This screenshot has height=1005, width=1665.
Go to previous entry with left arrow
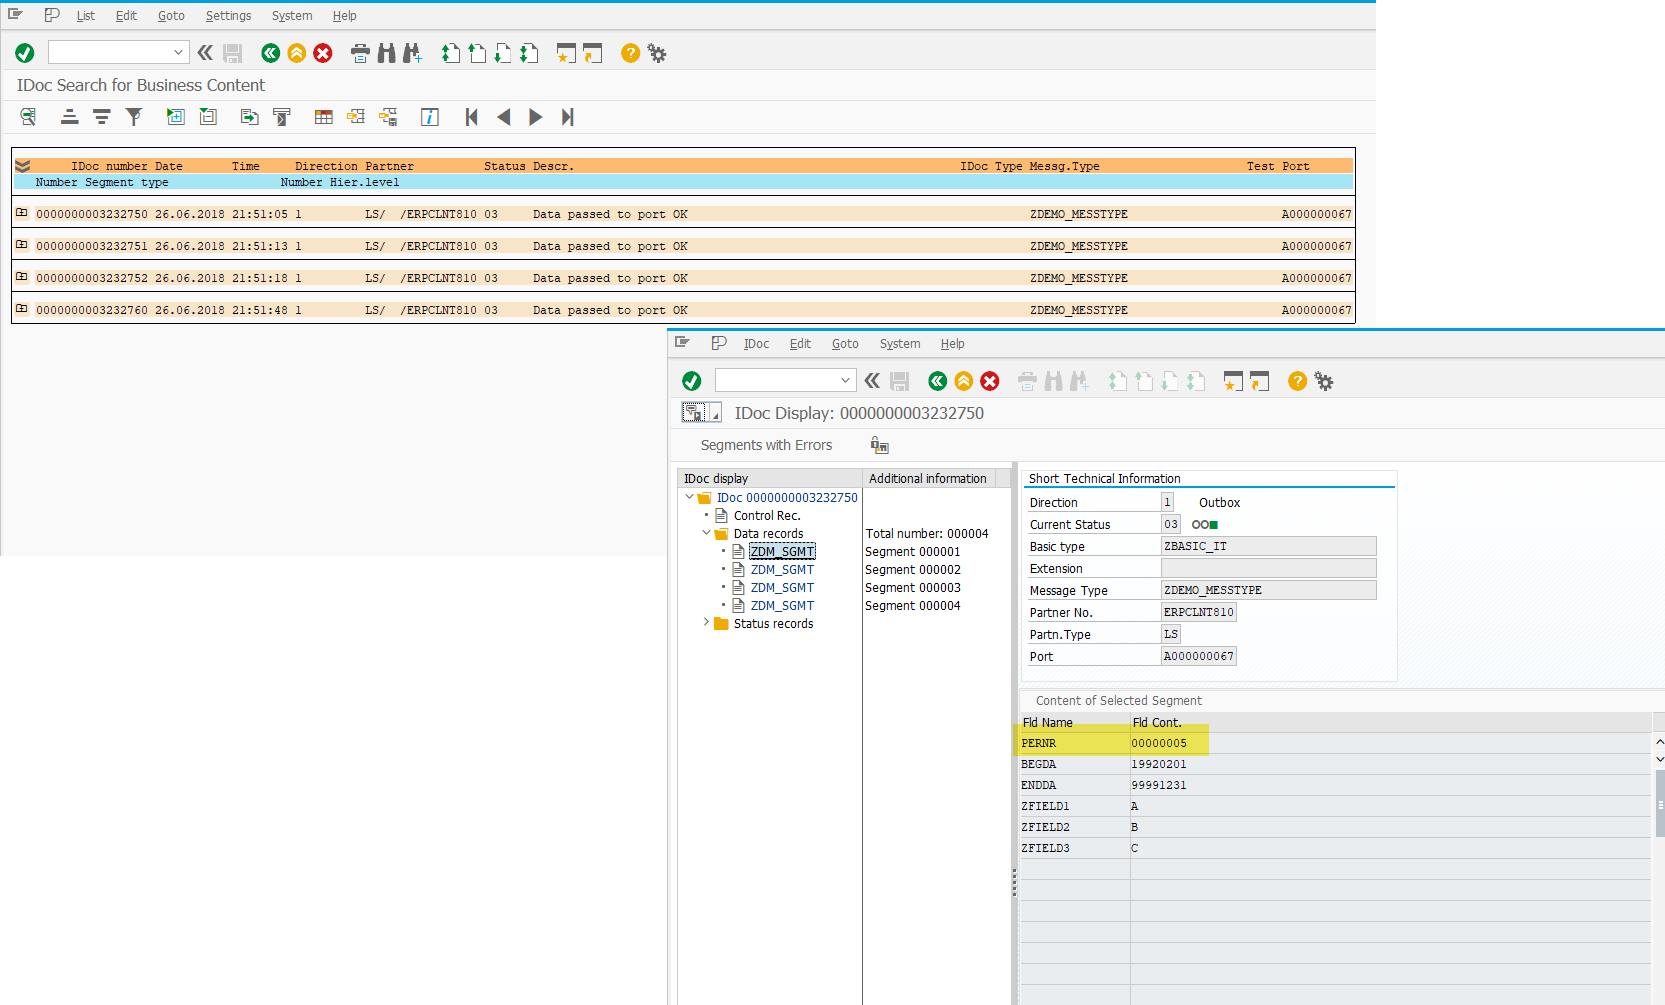click(x=503, y=117)
